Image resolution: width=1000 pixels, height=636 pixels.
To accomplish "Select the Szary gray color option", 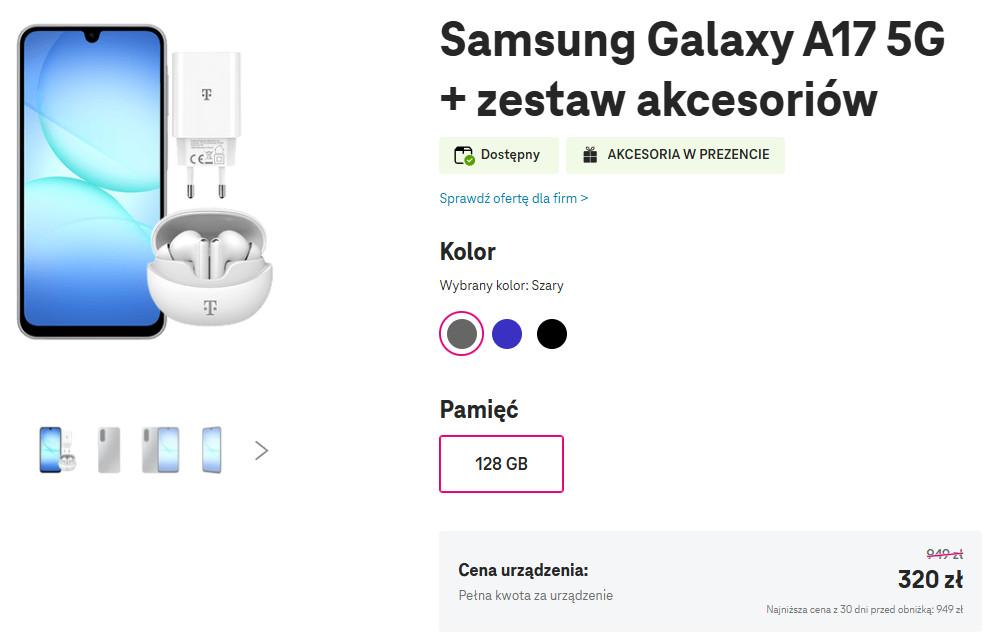I will [462, 334].
